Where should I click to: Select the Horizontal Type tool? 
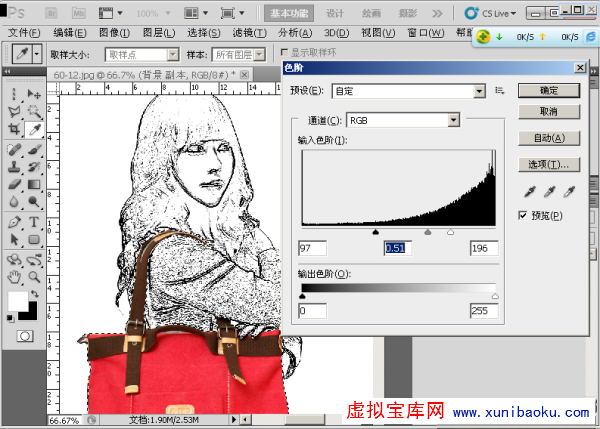(x=33, y=222)
